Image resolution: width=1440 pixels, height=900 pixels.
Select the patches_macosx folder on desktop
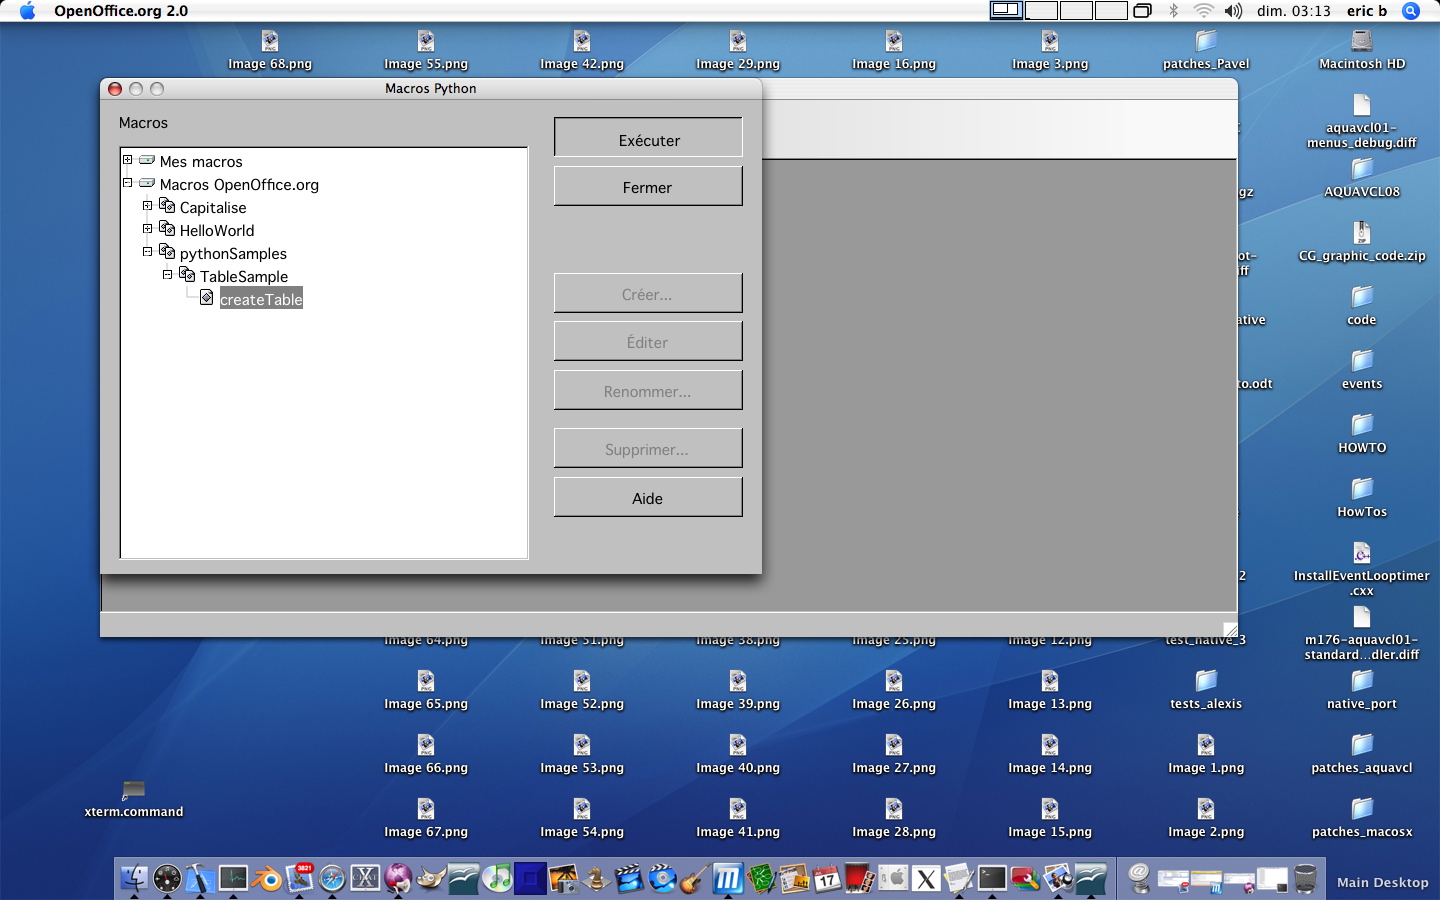(1362, 809)
